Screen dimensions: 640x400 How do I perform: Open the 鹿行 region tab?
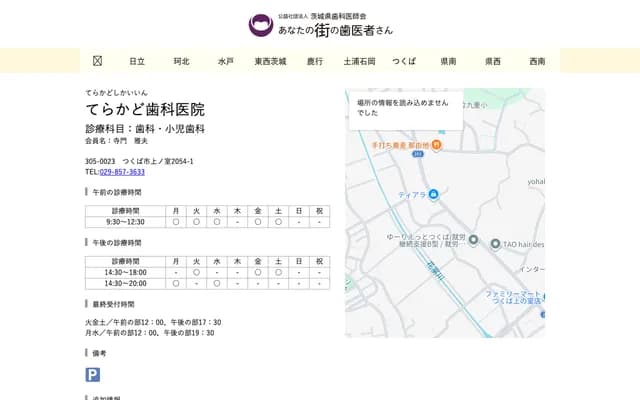click(315, 61)
